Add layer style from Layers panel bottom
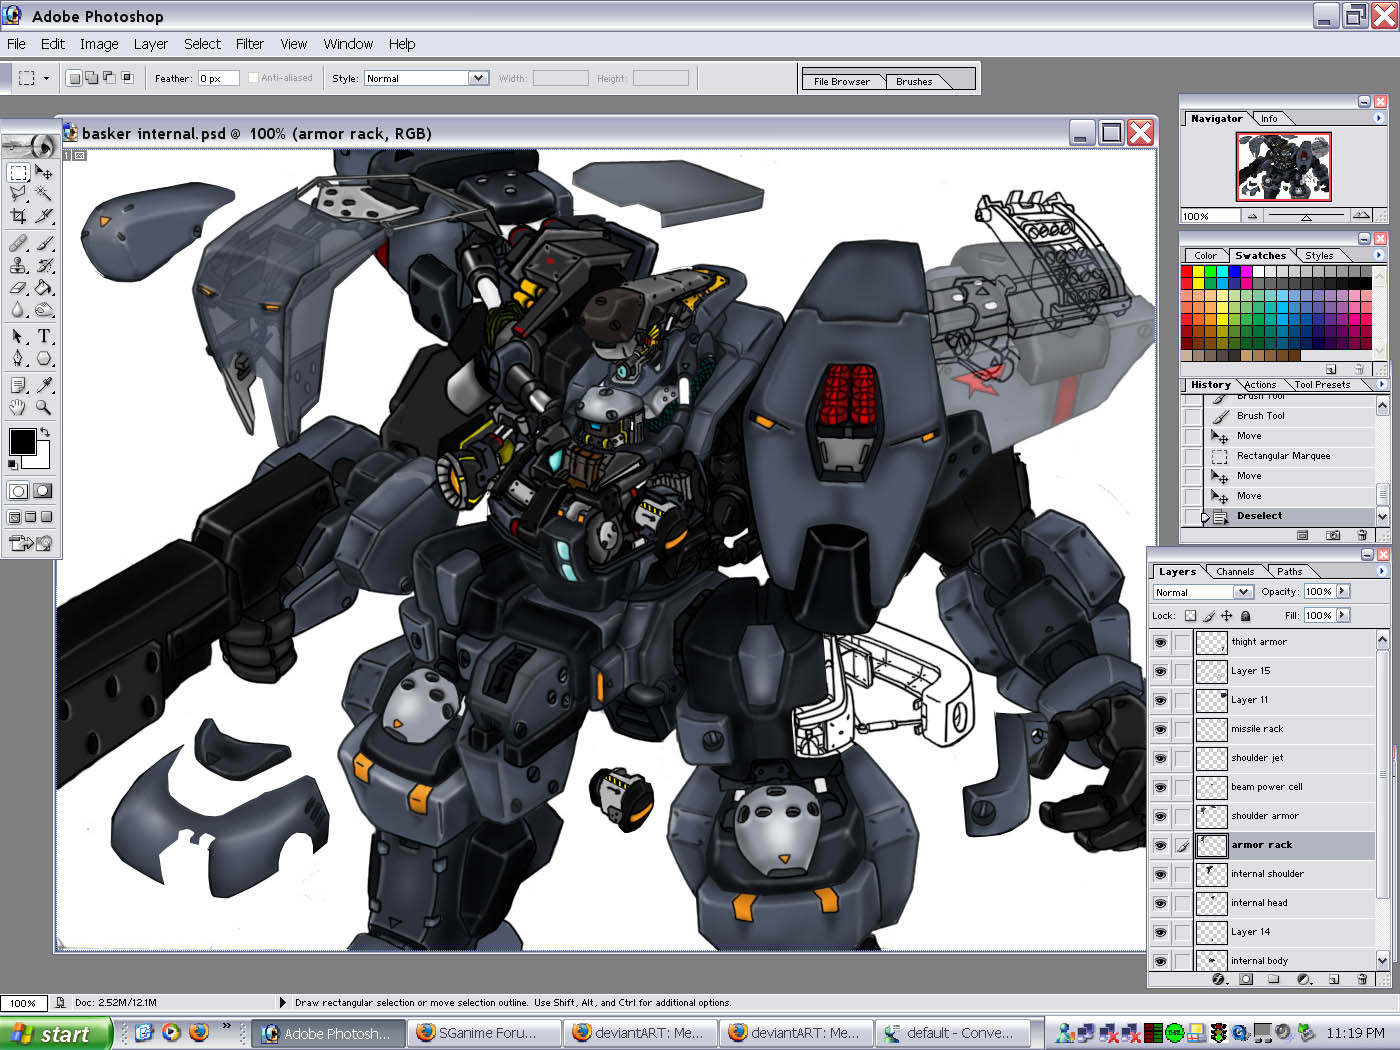Viewport: 1400px width, 1050px height. click(x=1218, y=979)
